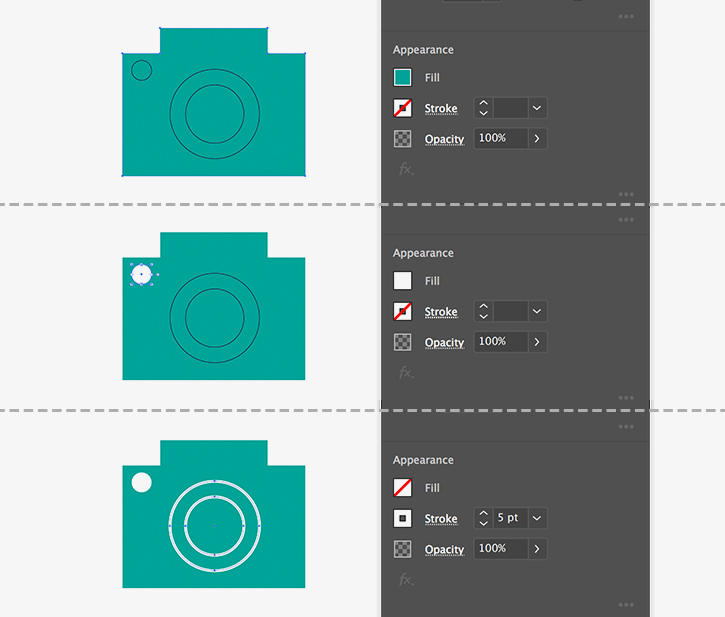Open stroke weight dropdown in middle panel
Screen dimensions: 725x617
click(x=537, y=311)
